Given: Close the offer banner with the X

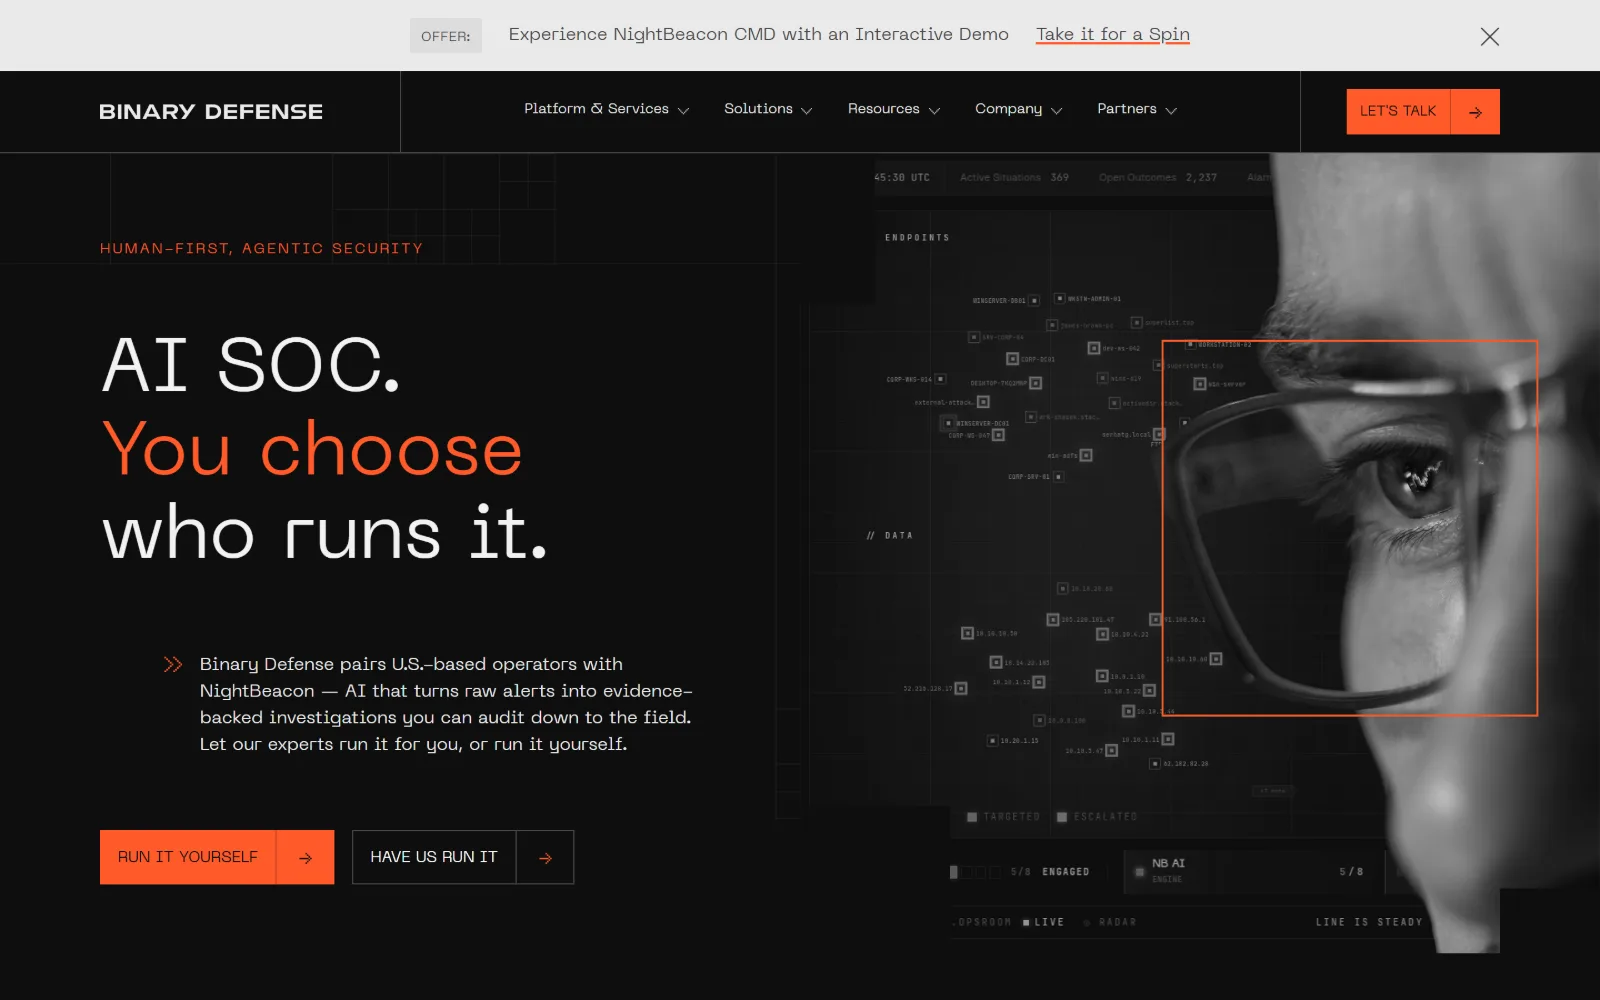Looking at the screenshot, I should (x=1489, y=36).
